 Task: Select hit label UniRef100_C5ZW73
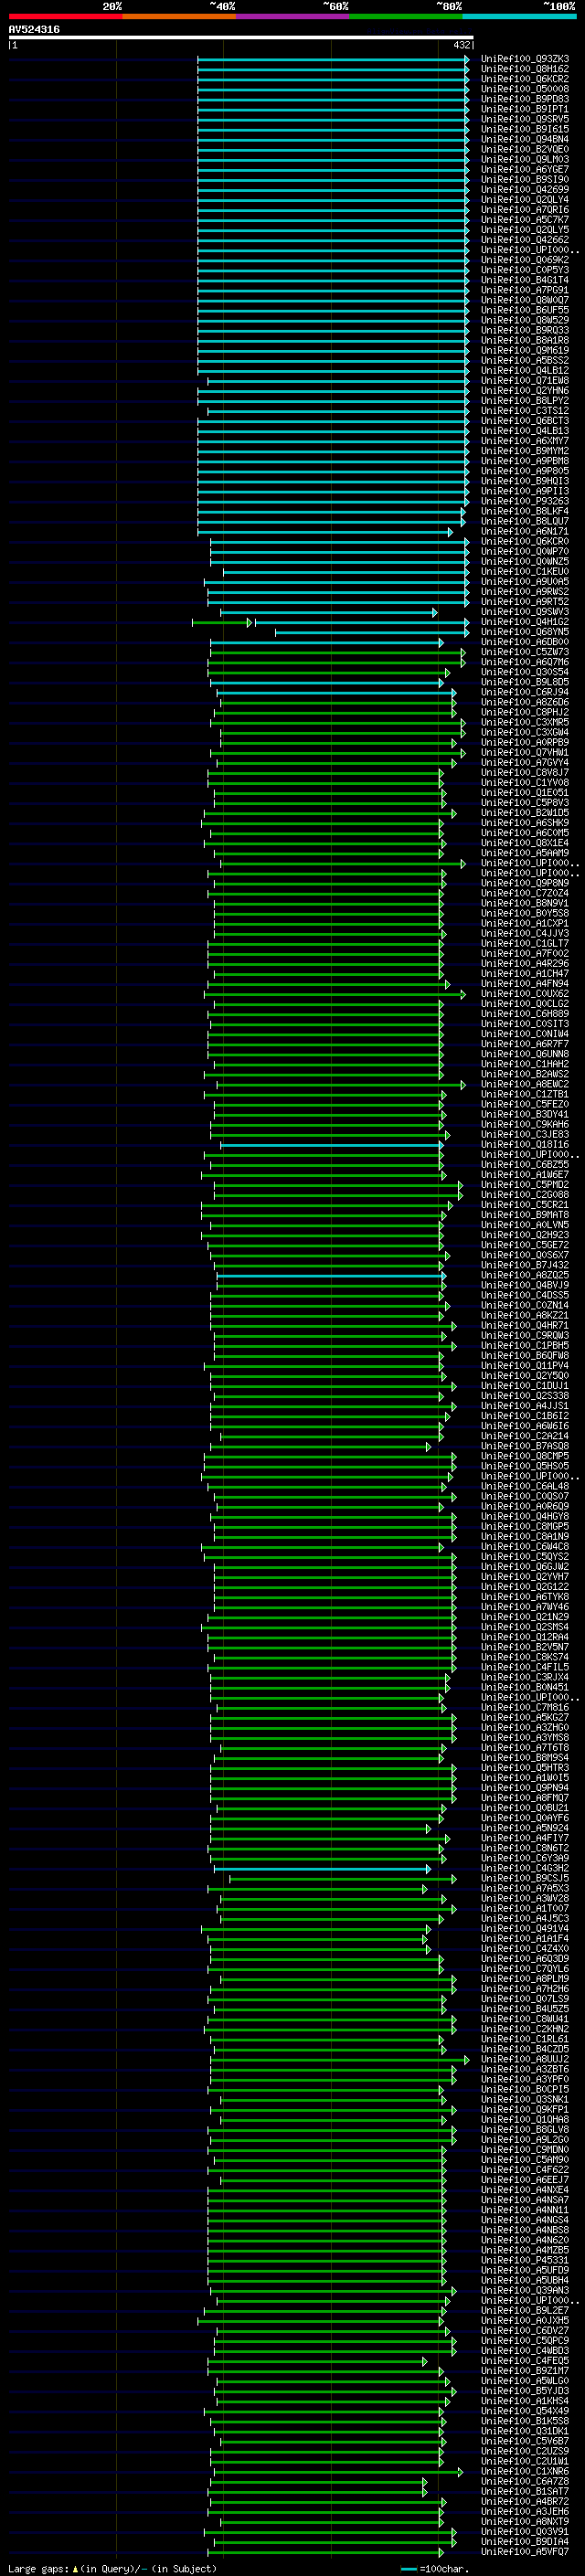(x=525, y=652)
